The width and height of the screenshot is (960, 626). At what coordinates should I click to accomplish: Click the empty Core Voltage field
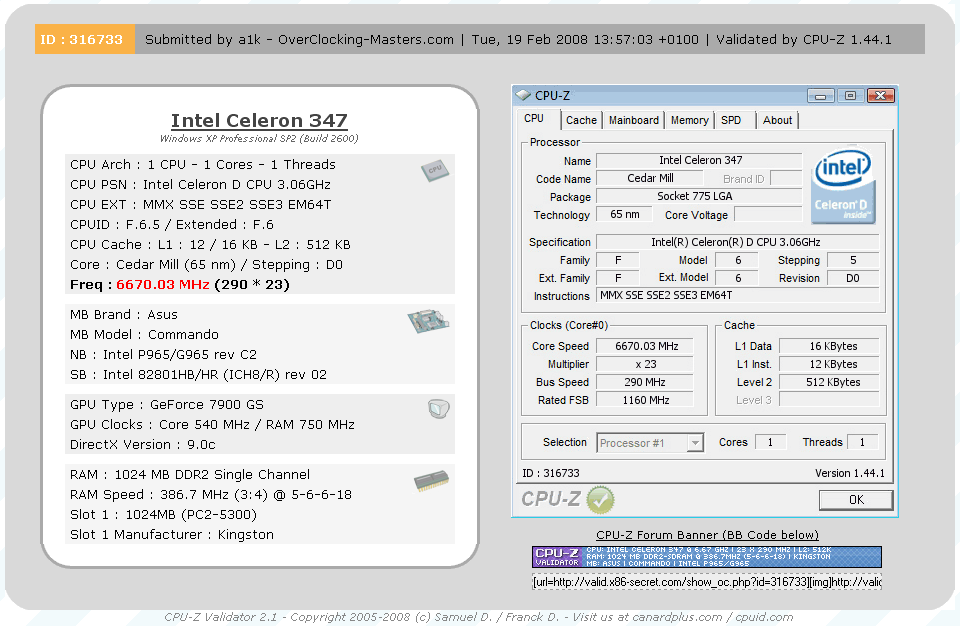768,214
